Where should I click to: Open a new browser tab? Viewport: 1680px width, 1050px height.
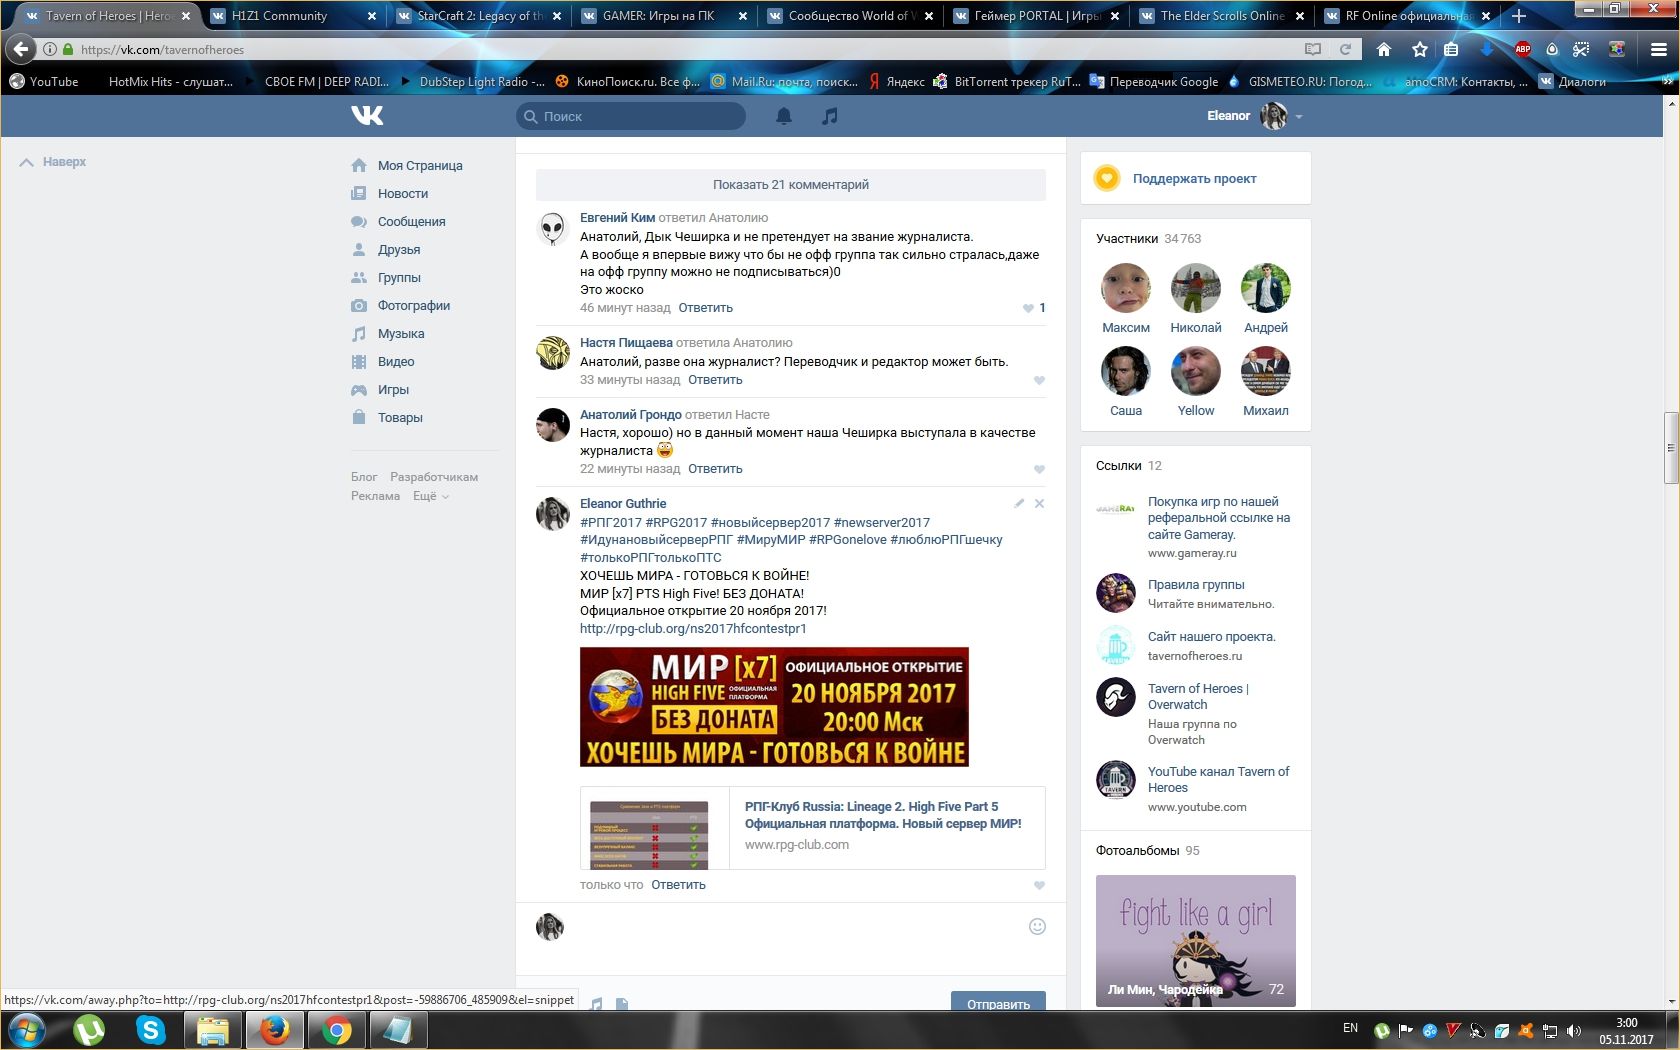(x=1518, y=16)
